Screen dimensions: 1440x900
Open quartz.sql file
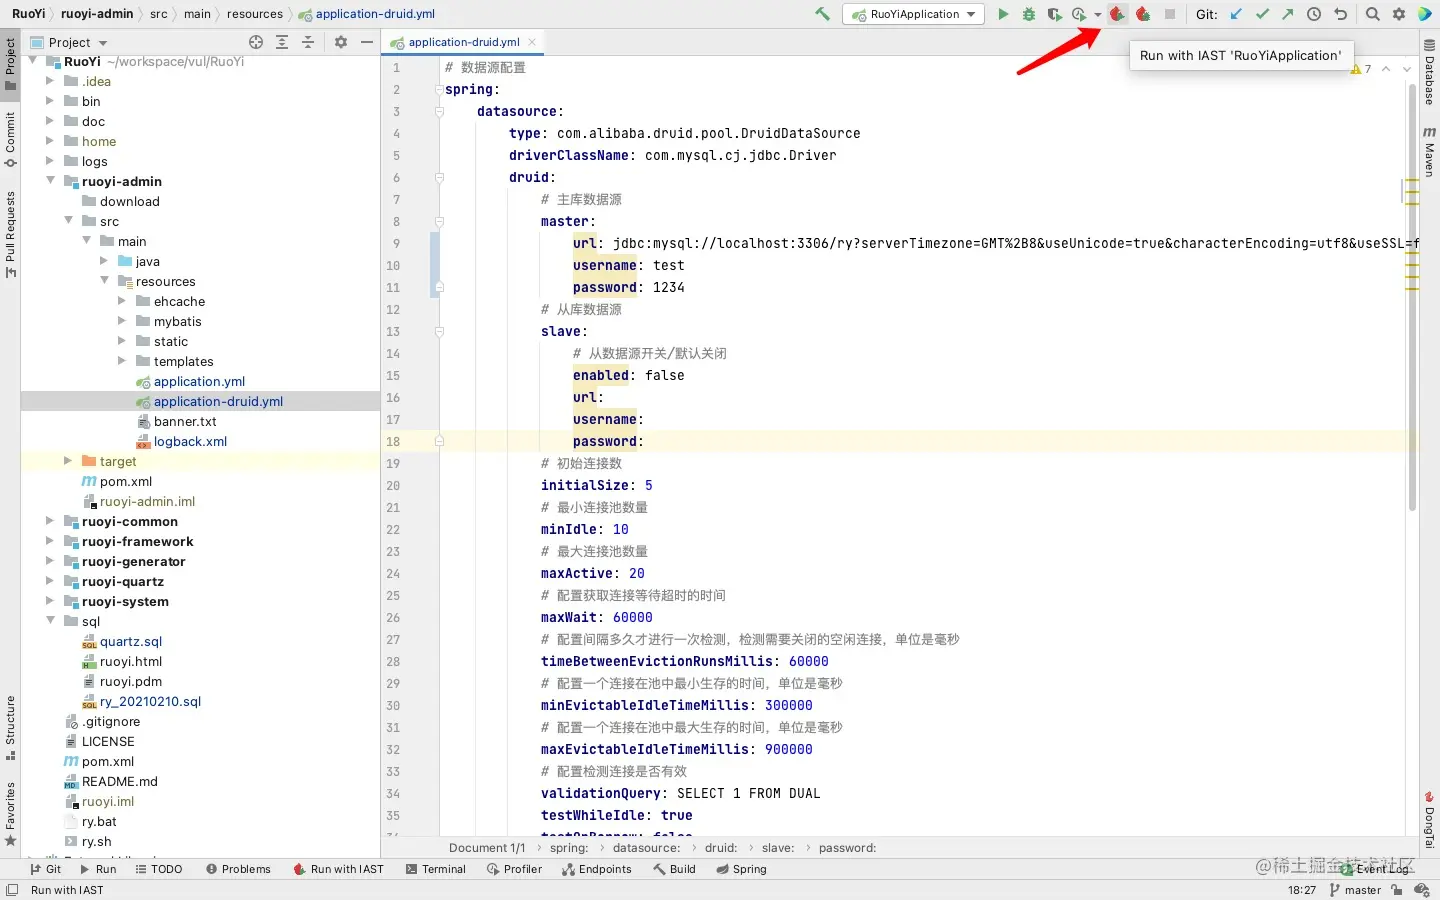(130, 641)
